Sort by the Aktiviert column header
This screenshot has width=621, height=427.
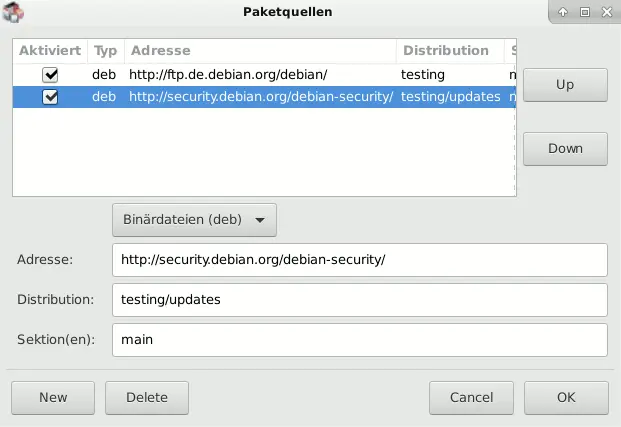49,50
